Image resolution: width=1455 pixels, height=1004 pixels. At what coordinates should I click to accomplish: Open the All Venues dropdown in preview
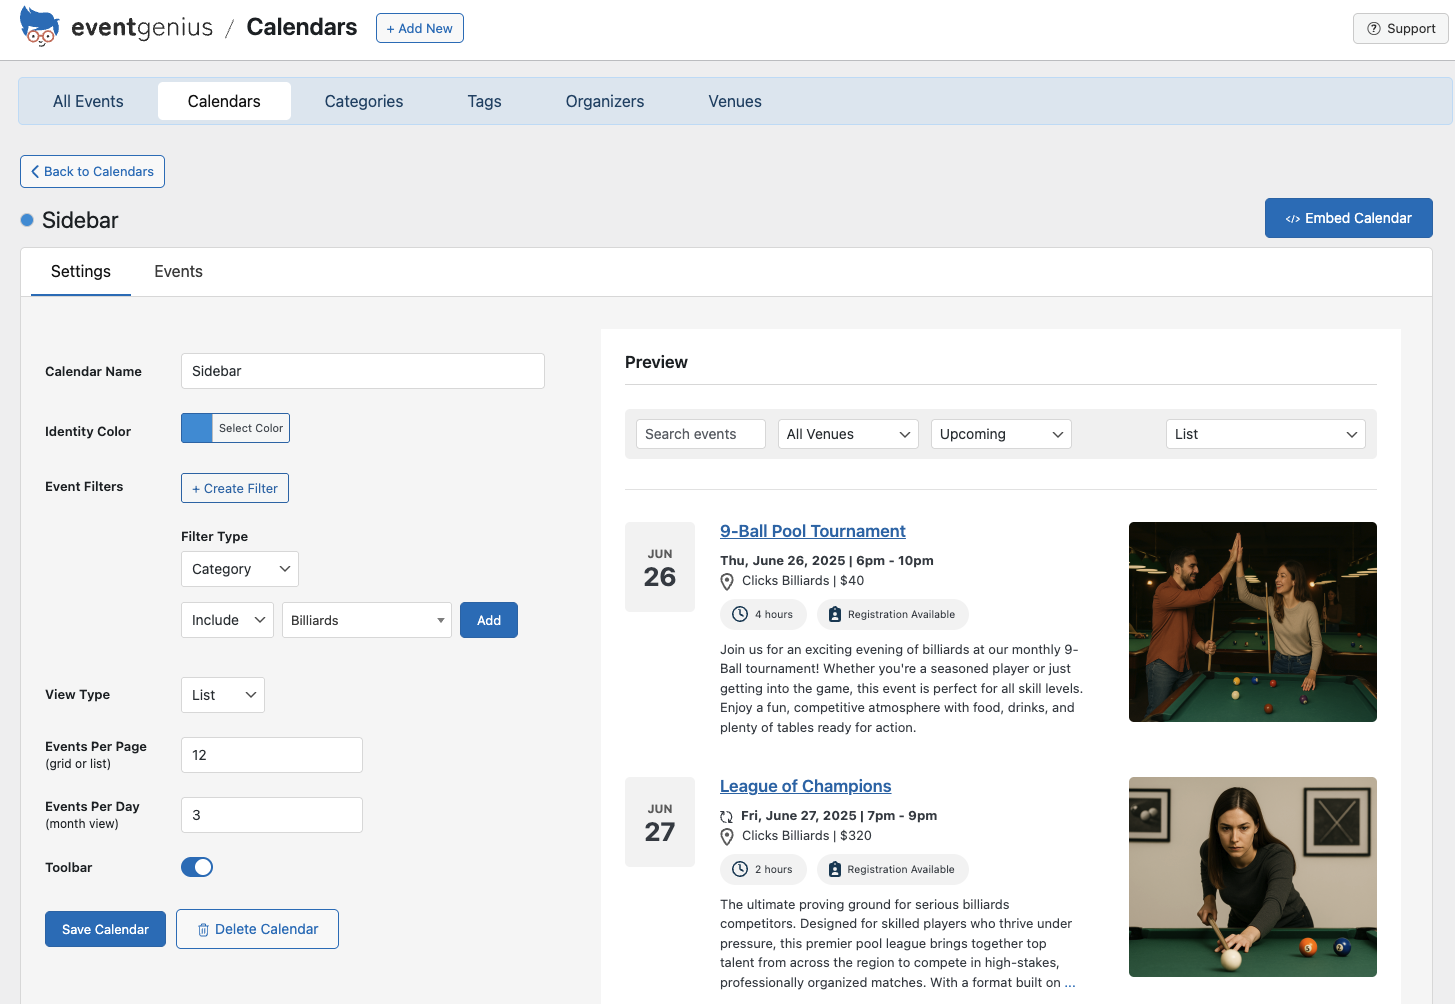(x=848, y=434)
